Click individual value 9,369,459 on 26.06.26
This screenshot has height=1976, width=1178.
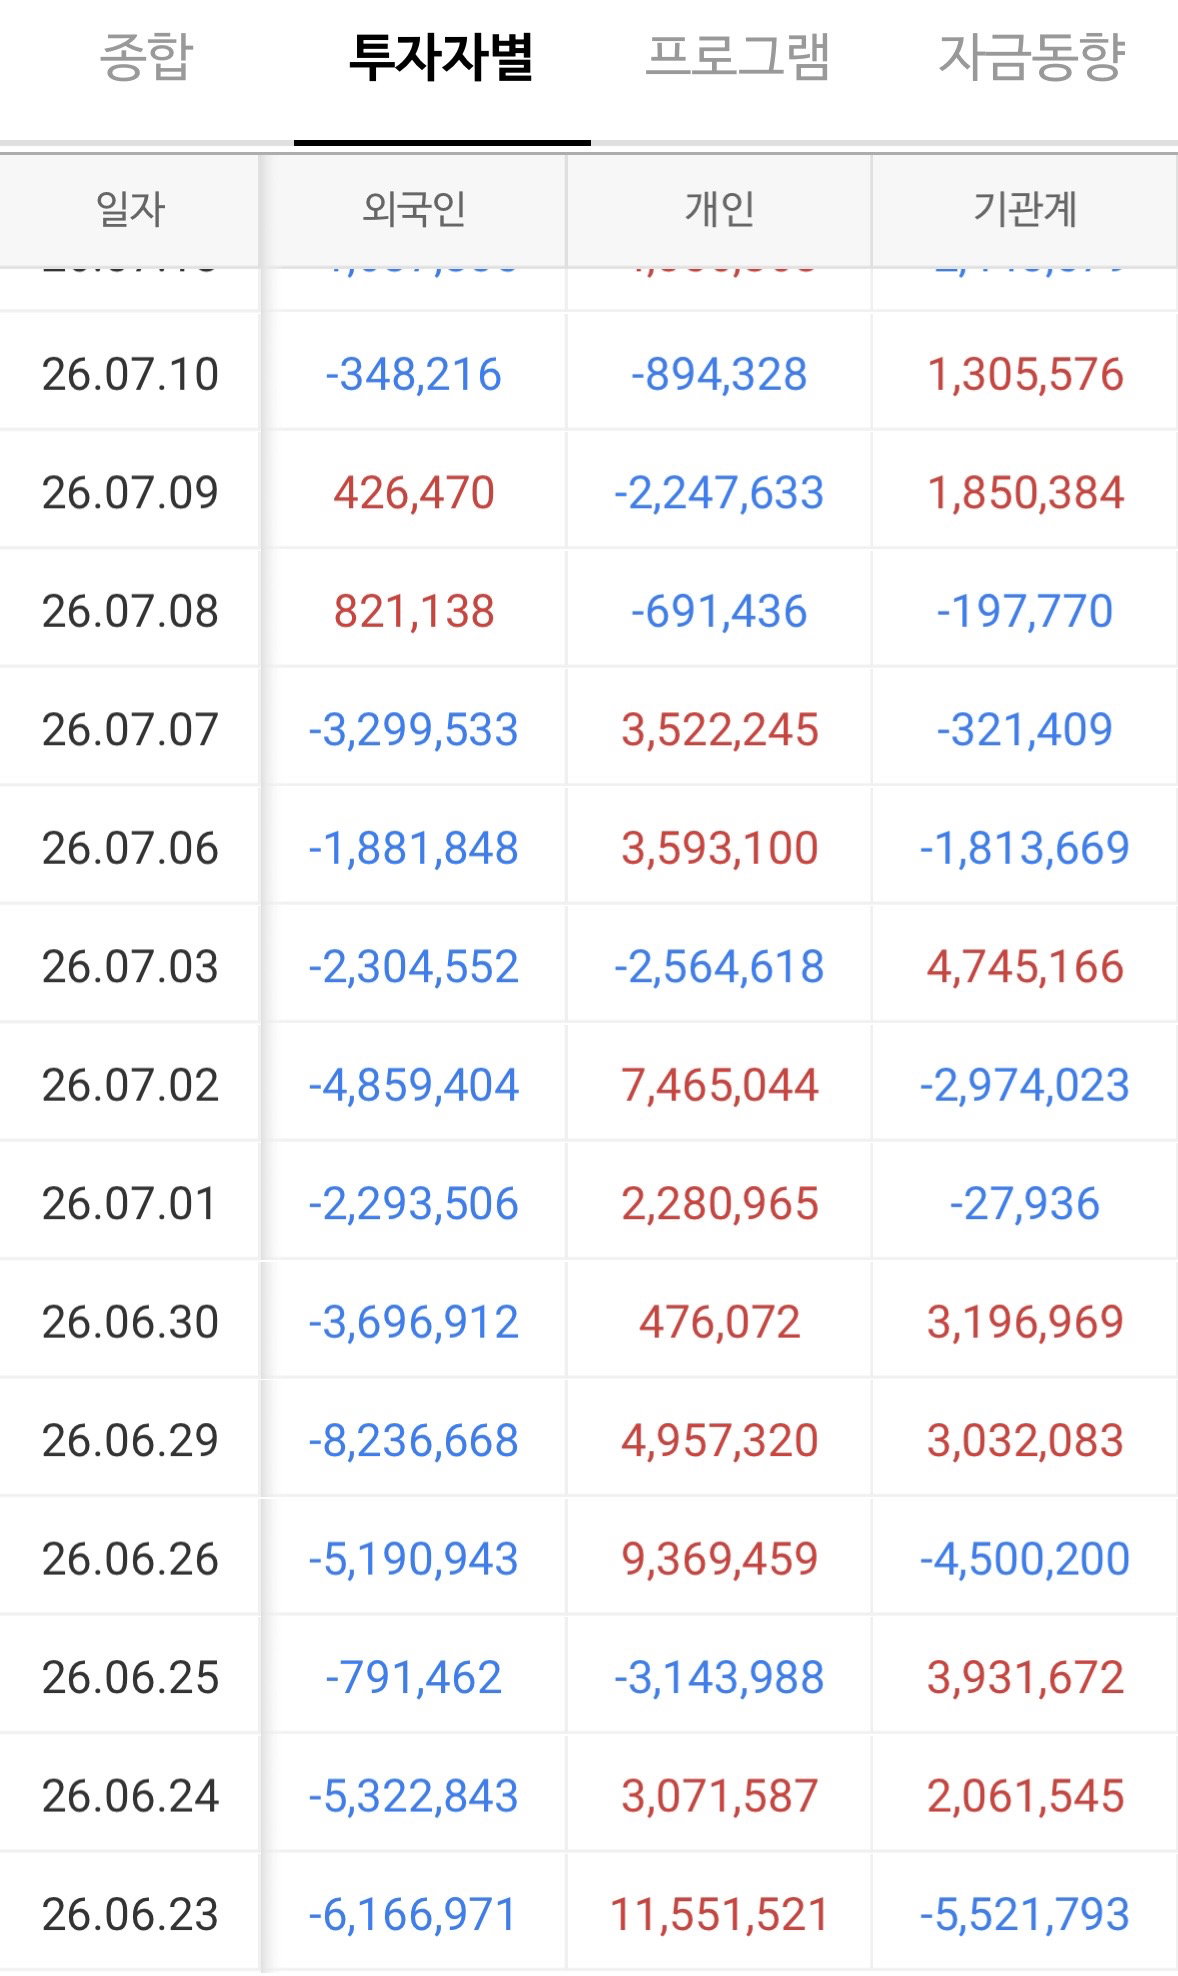[720, 1559]
